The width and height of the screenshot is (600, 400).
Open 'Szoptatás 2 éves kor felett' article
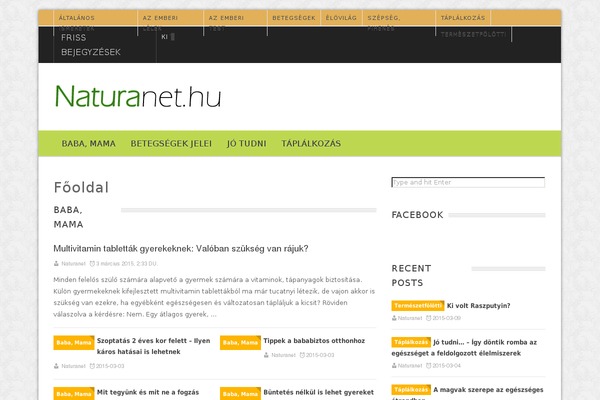click(x=153, y=346)
